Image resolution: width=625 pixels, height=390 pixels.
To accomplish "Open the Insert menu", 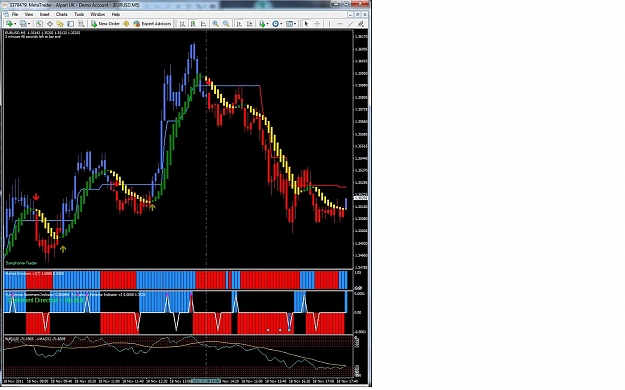I will (x=44, y=14).
